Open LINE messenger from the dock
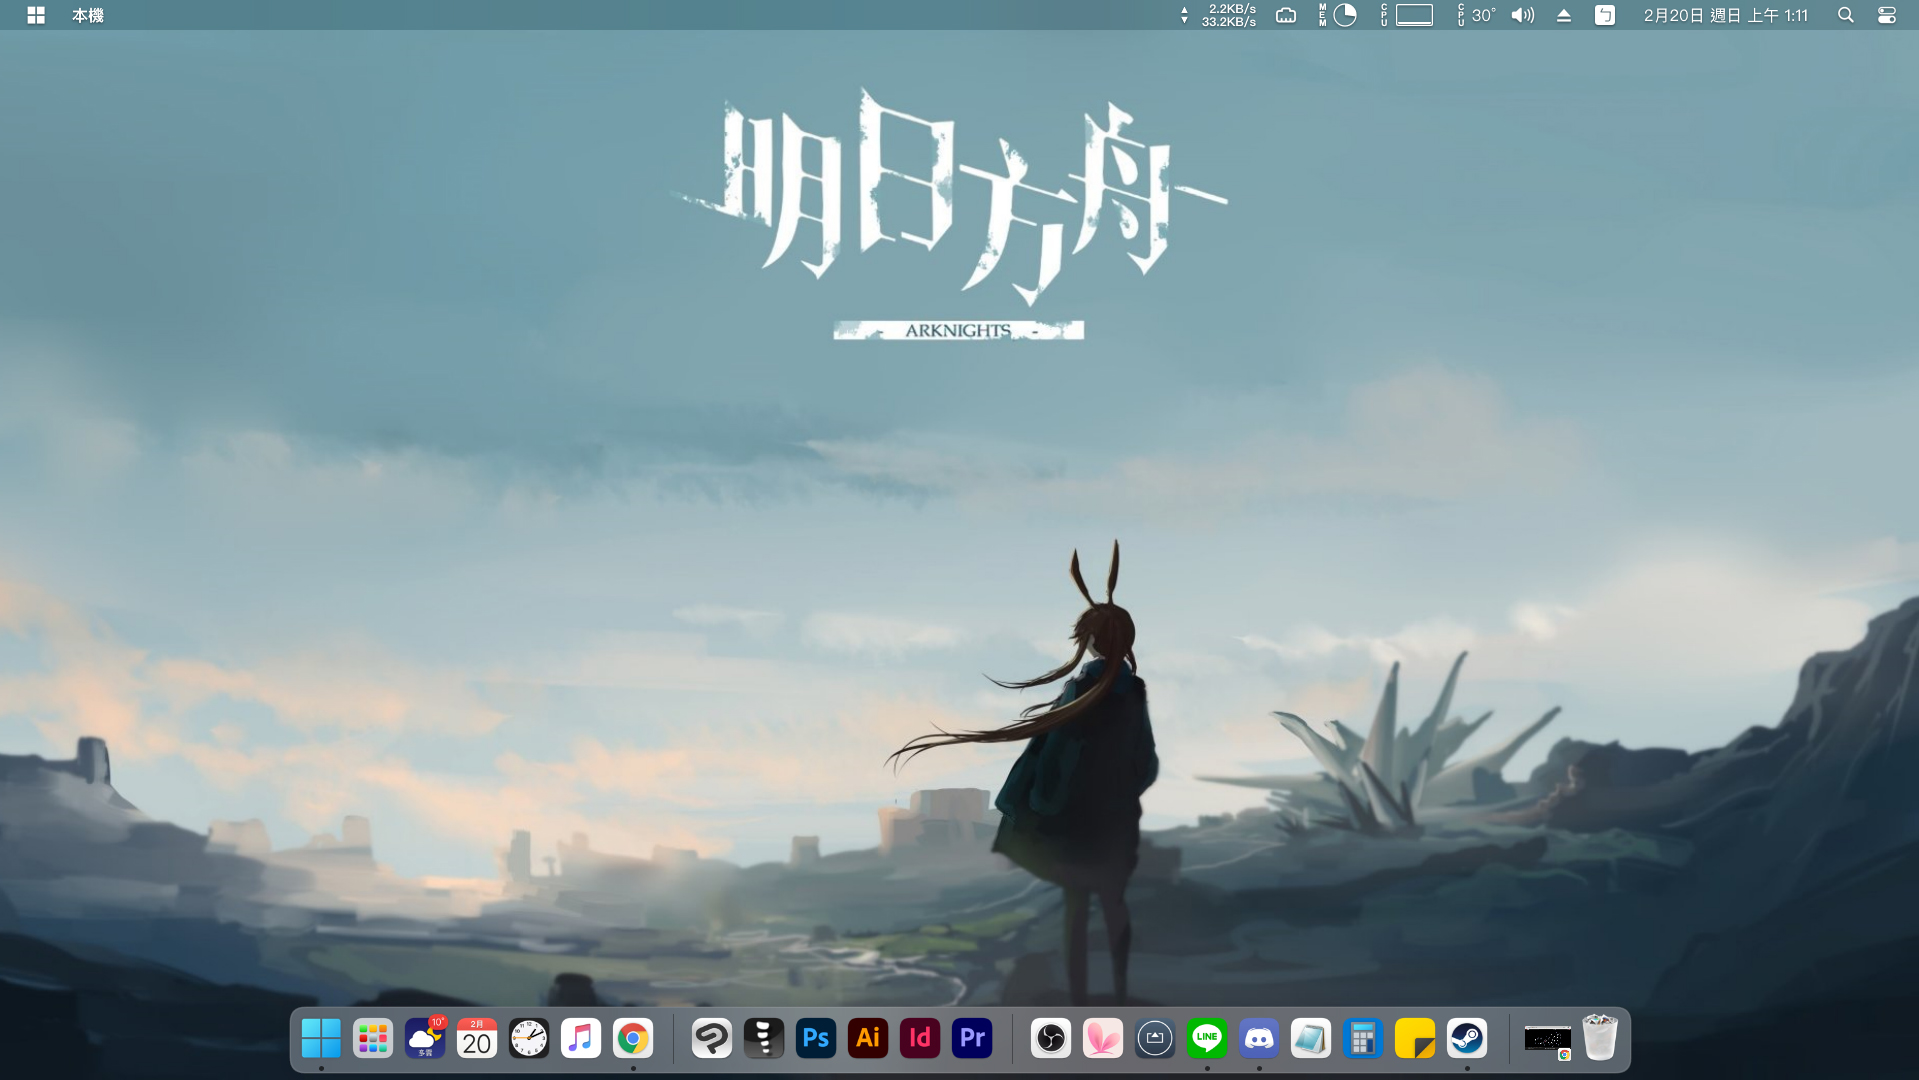The height and width of the screenshot is (1080, 1919). pos(1207,1039)
